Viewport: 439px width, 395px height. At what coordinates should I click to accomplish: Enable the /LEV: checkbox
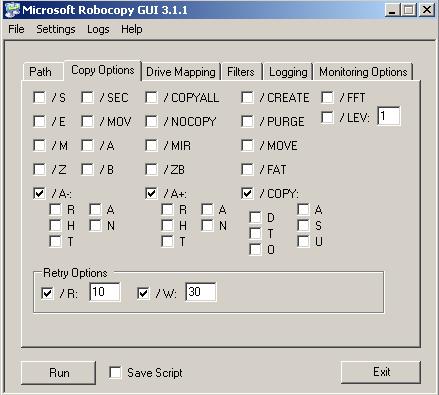pyautogui.click(x=328, y=118)
